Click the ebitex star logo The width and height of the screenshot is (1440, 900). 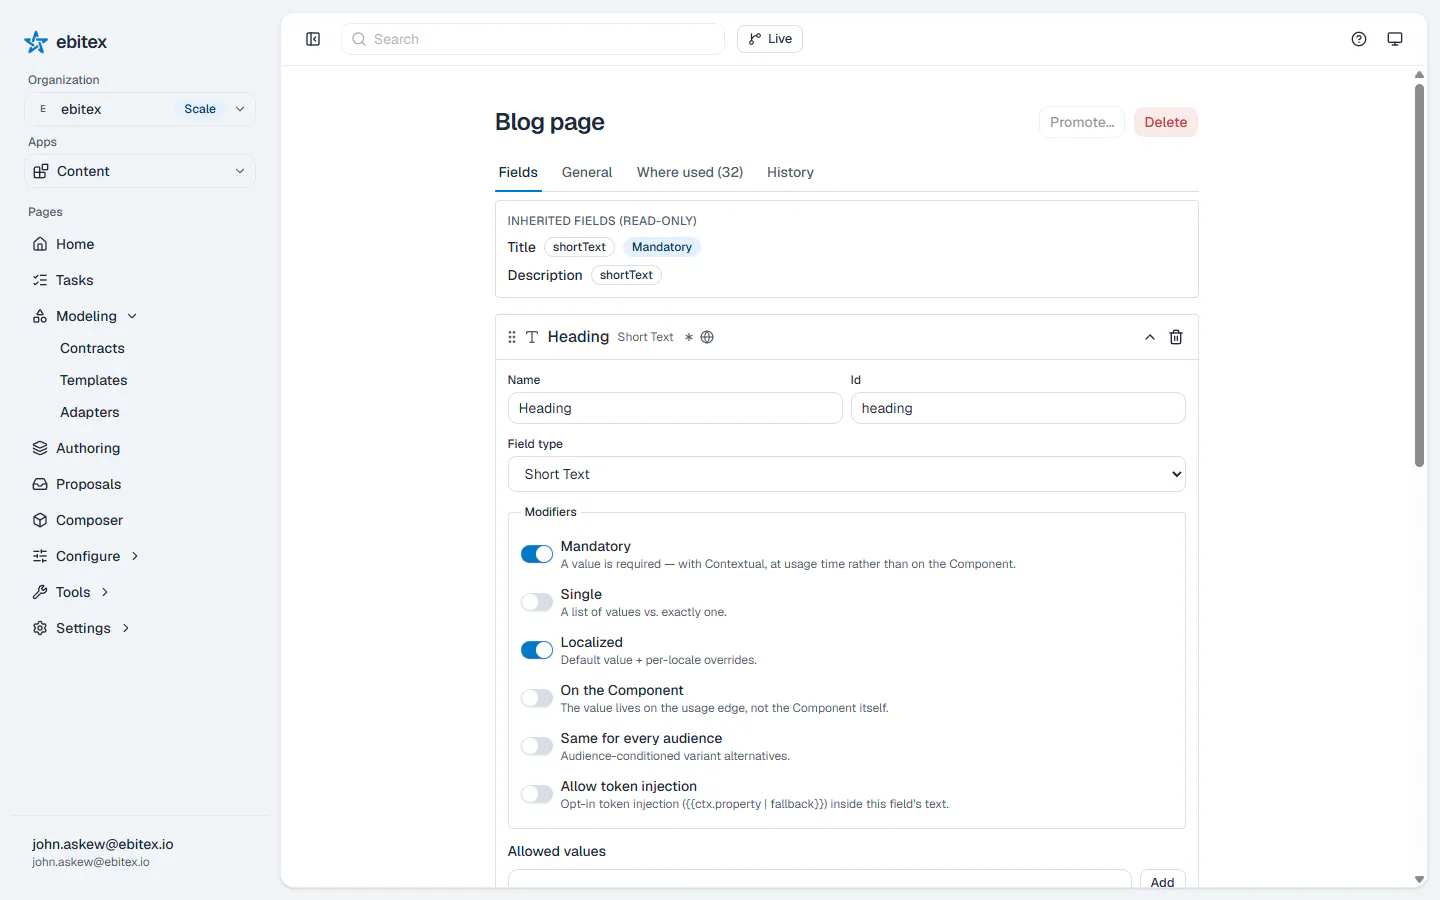(x=36, y=42)
